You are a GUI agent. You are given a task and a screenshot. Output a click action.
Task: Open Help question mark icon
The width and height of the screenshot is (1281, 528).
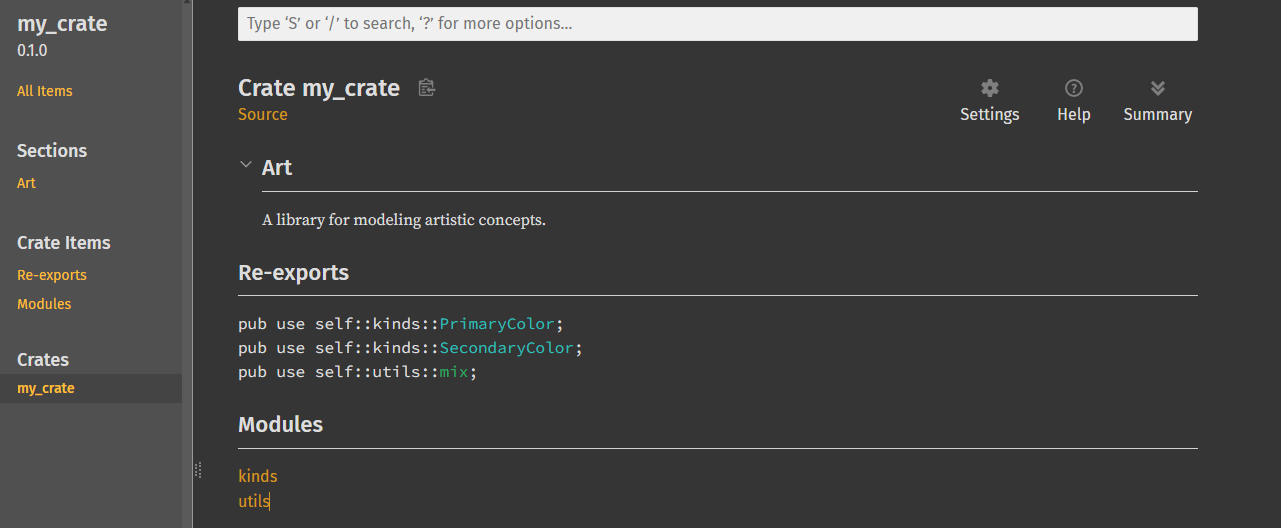click(x=1073, y=89)
